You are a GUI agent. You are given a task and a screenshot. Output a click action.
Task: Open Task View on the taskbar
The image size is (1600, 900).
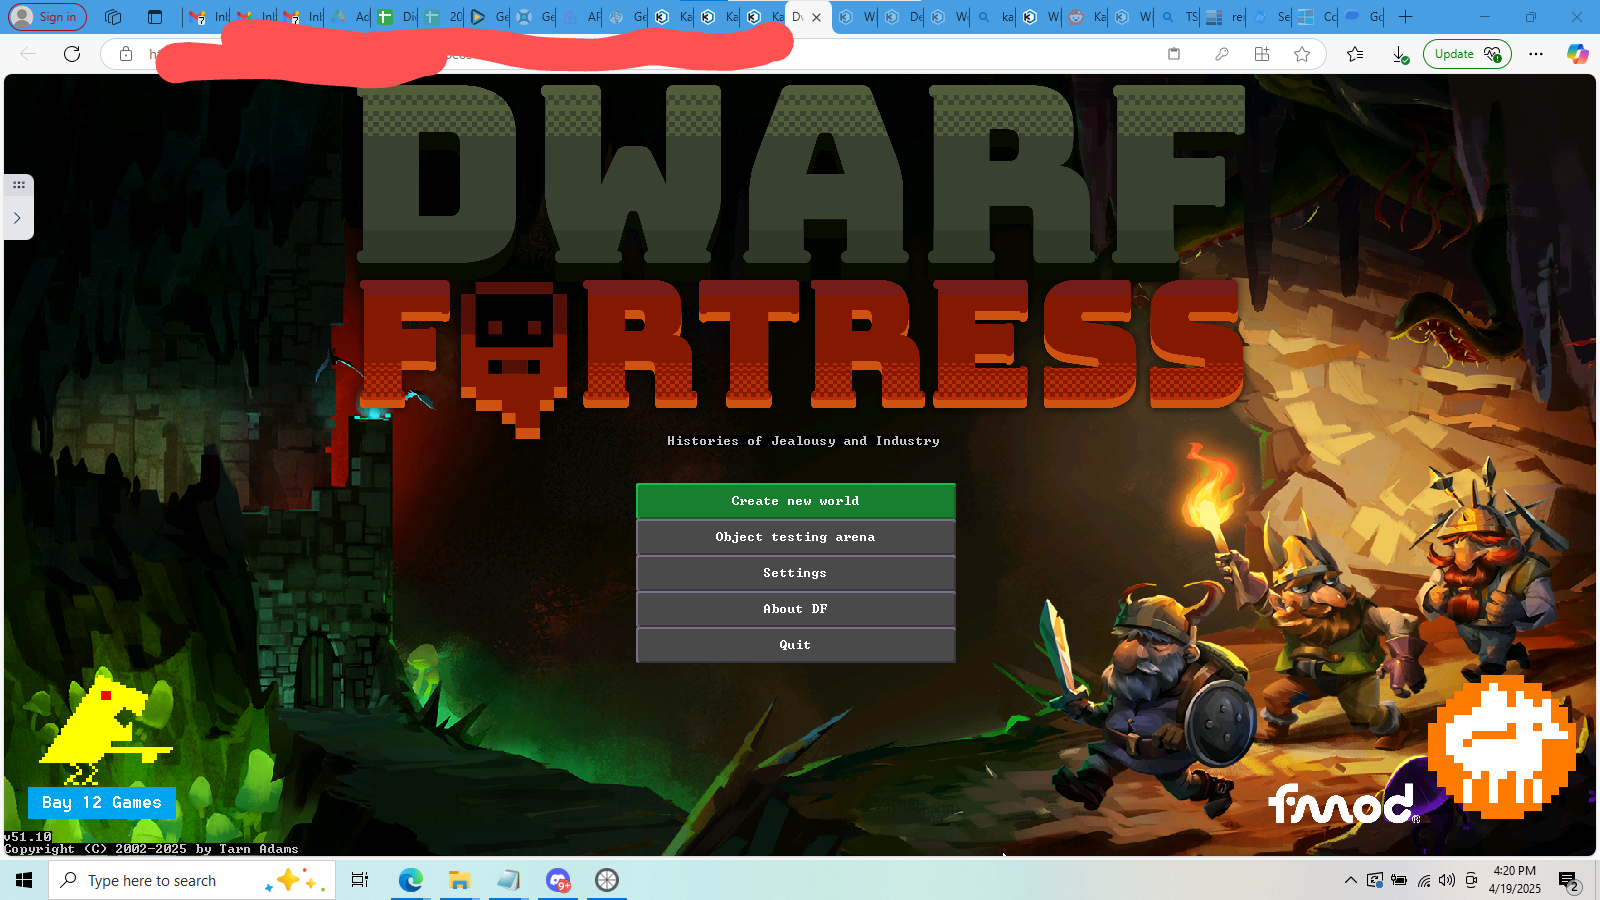360,880
